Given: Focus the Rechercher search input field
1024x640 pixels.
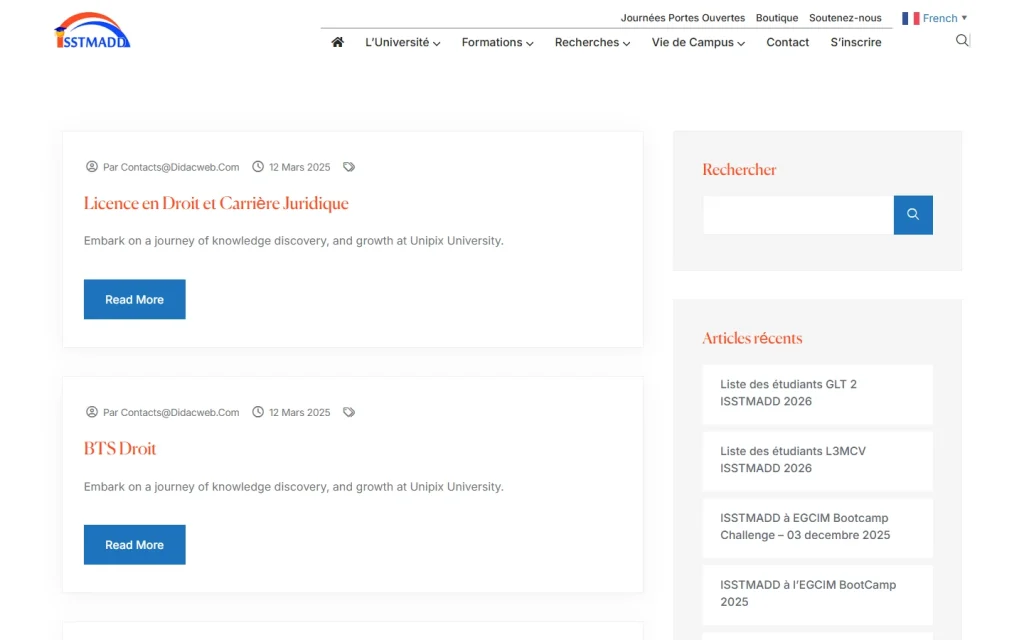Looking at the screenshot, I should [x=798, y=215].
